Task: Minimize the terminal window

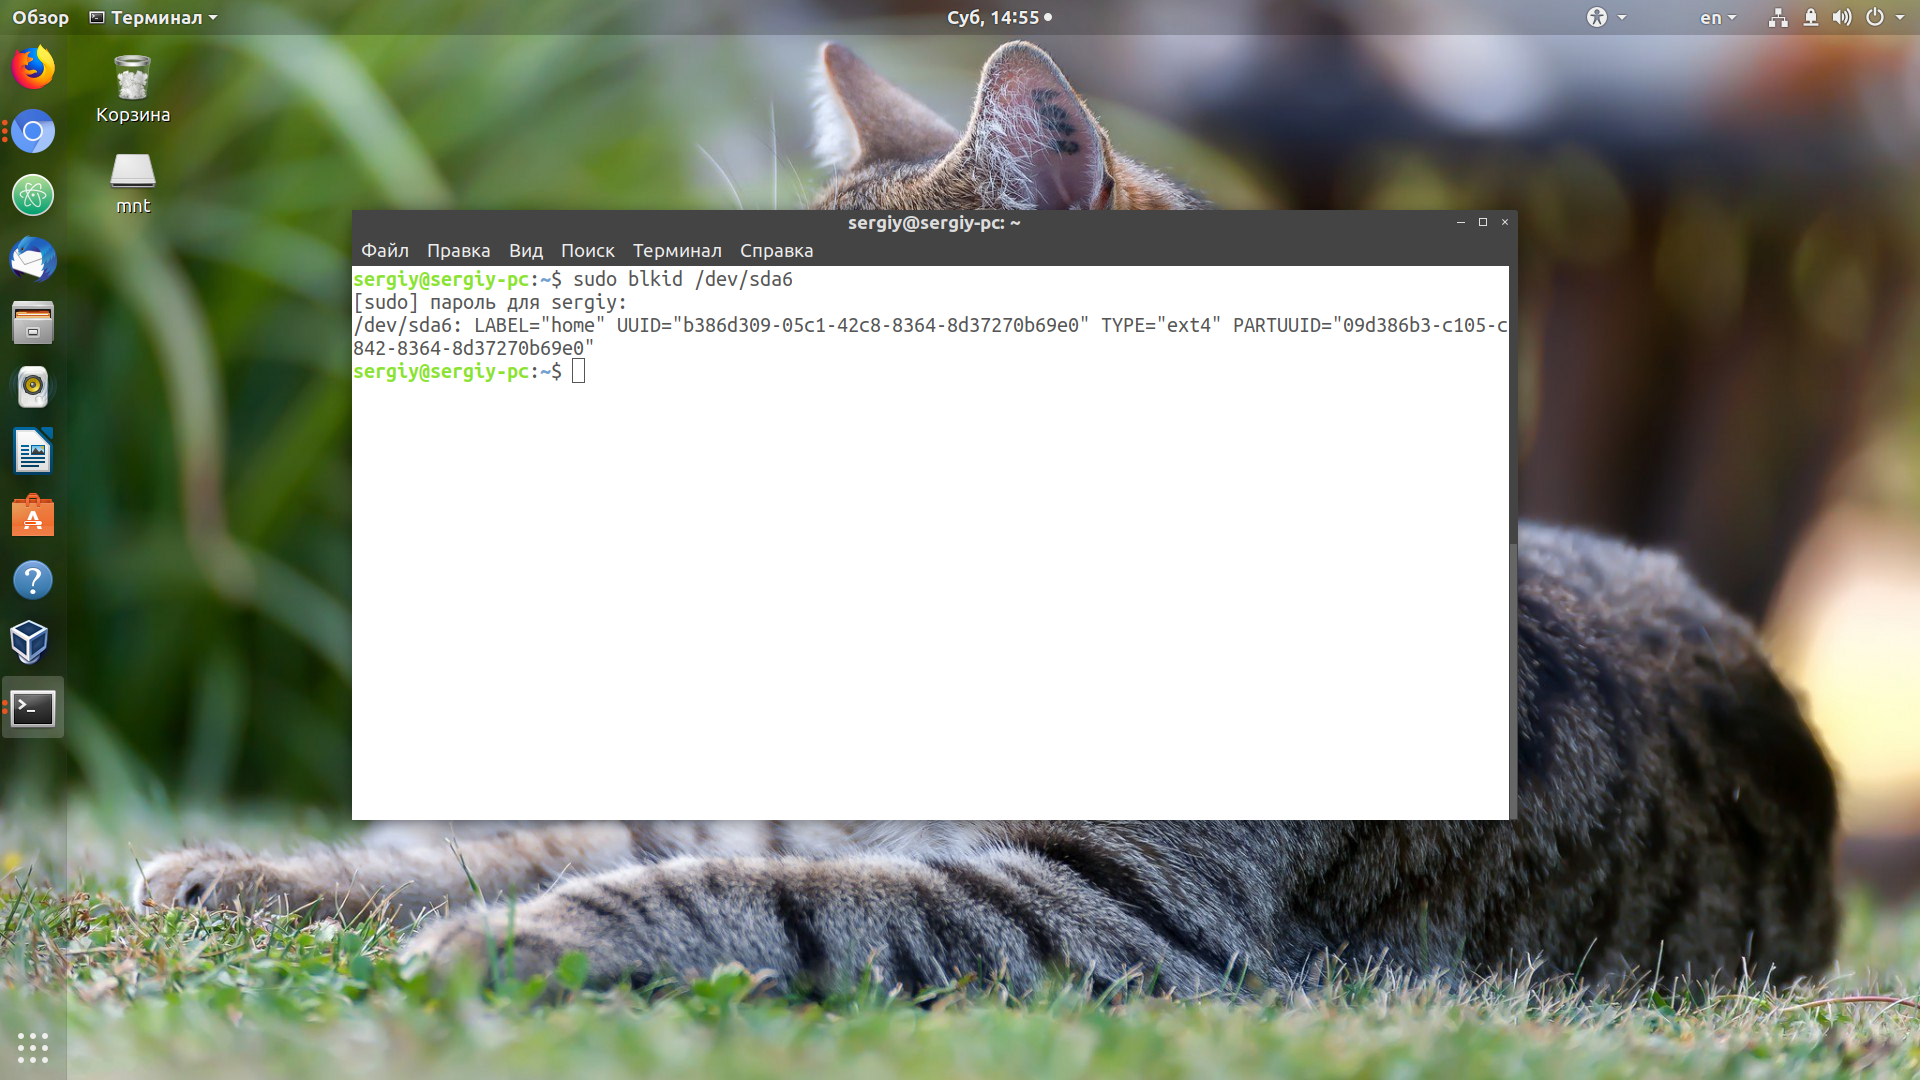Action: [1461, 222]
